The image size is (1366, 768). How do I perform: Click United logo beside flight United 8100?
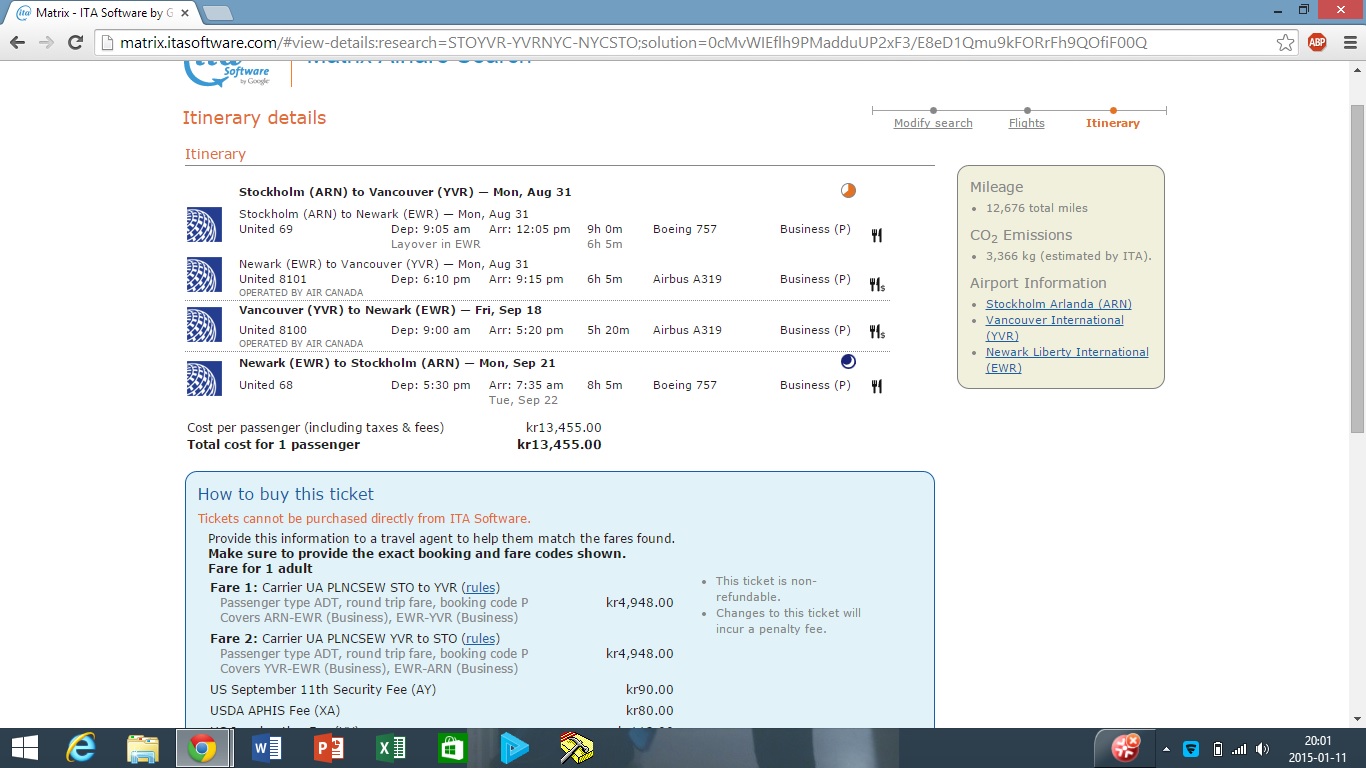(204, 324)
